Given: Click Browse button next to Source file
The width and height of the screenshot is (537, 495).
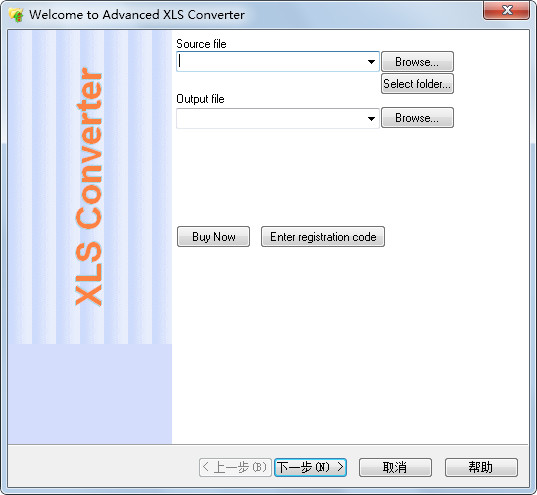Looking at the screenshot, I should tap(417, 62).
